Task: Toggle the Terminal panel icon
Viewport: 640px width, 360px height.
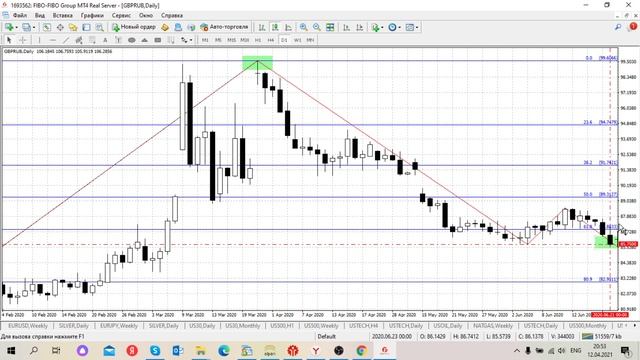Action: coord(86,27)
